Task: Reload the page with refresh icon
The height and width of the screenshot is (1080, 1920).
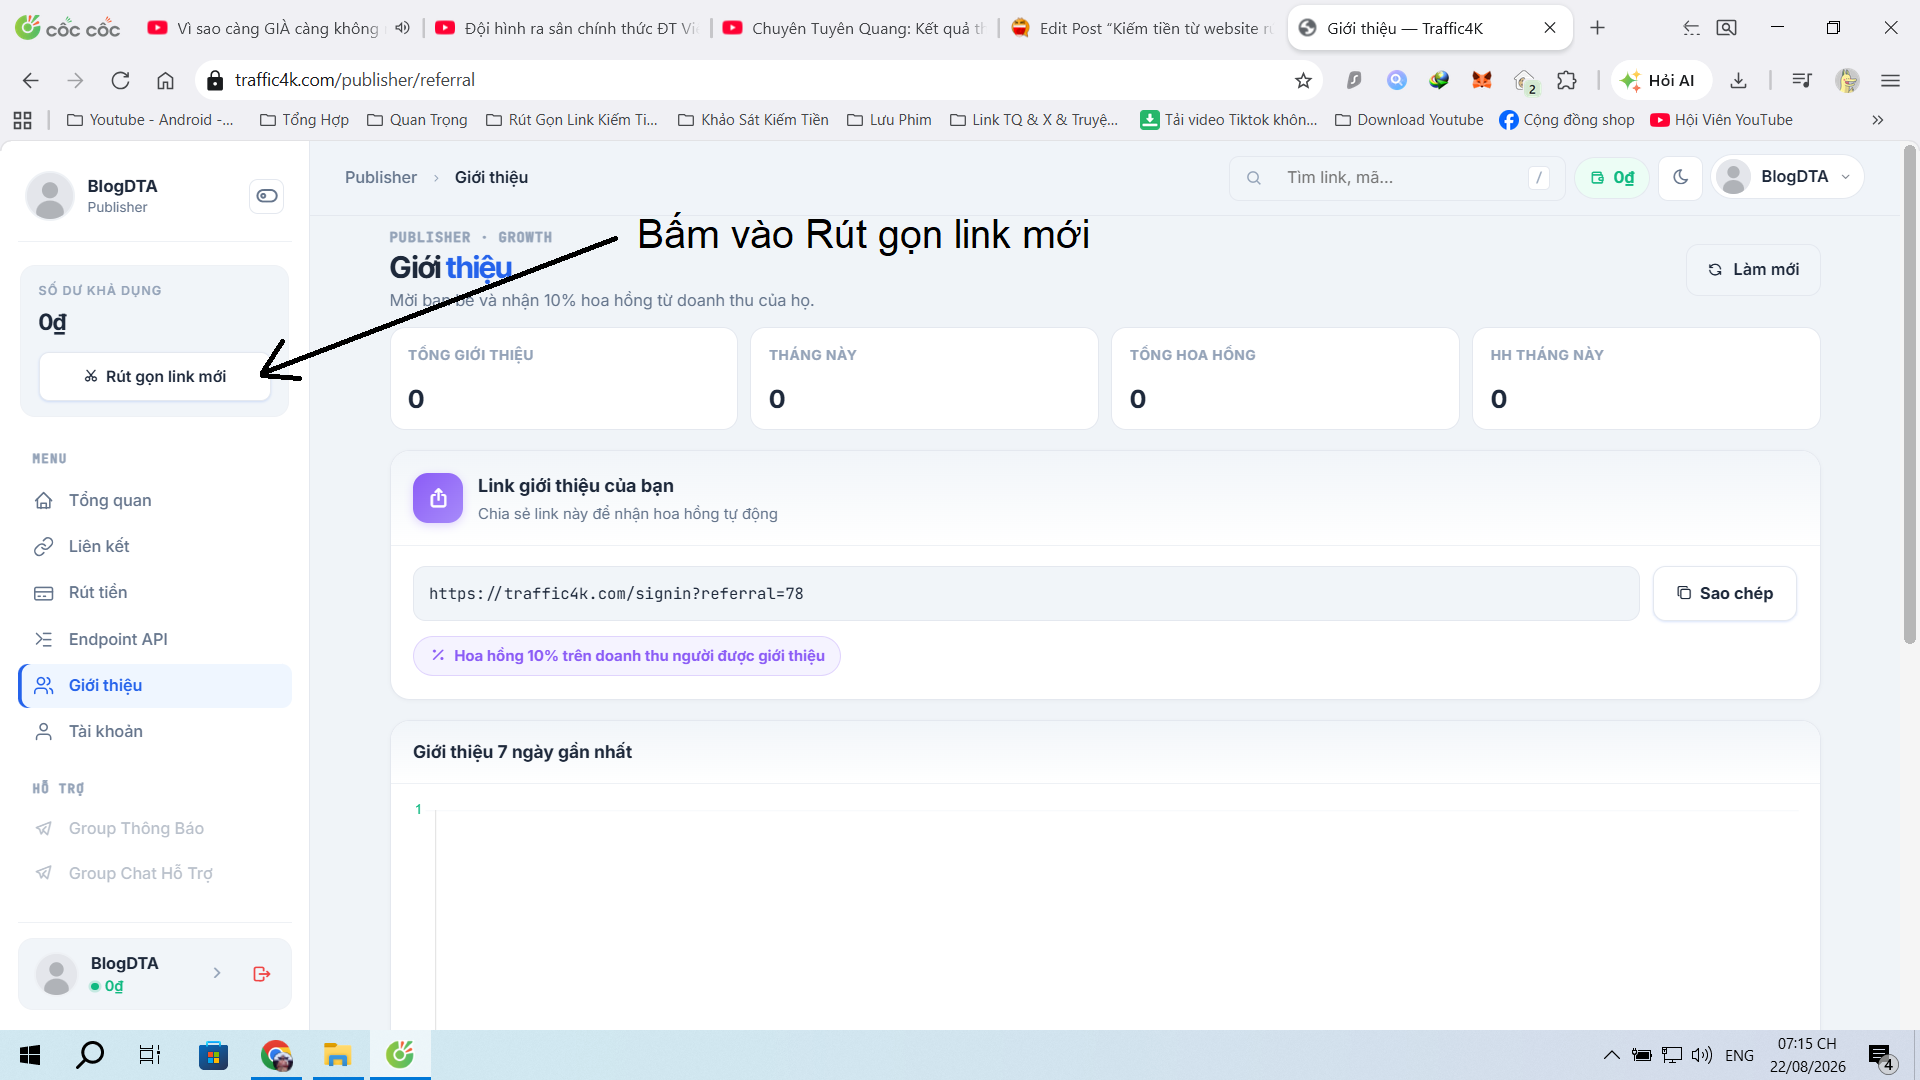Action: coord(120,80)
